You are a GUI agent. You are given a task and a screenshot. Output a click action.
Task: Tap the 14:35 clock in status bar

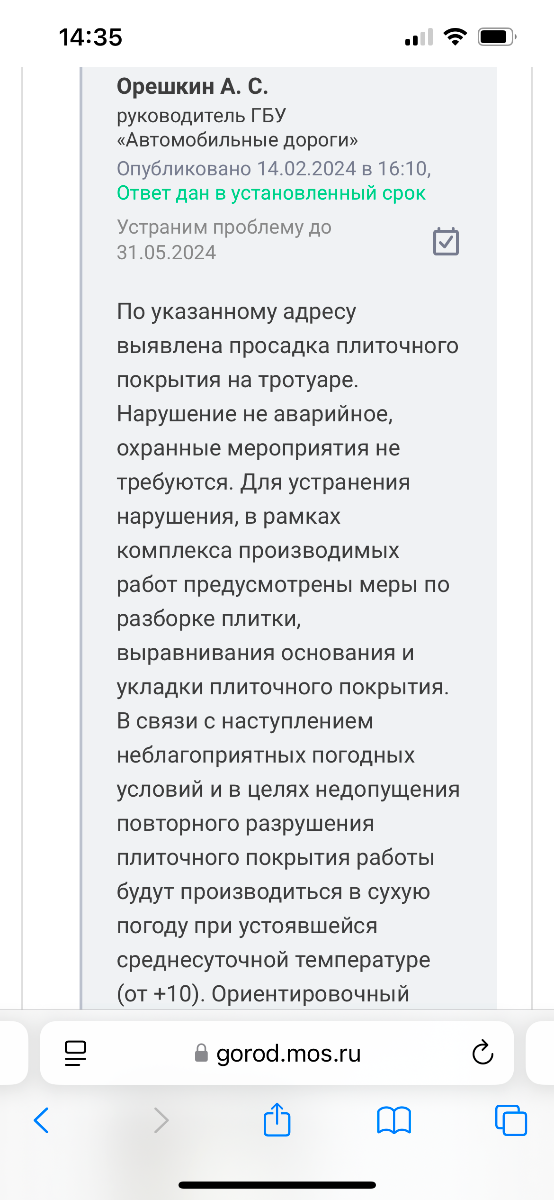(x=91, y=38)
